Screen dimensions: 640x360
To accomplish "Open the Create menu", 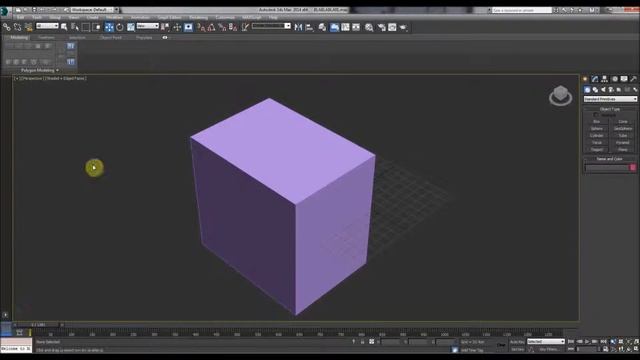I will click(93, 18).
